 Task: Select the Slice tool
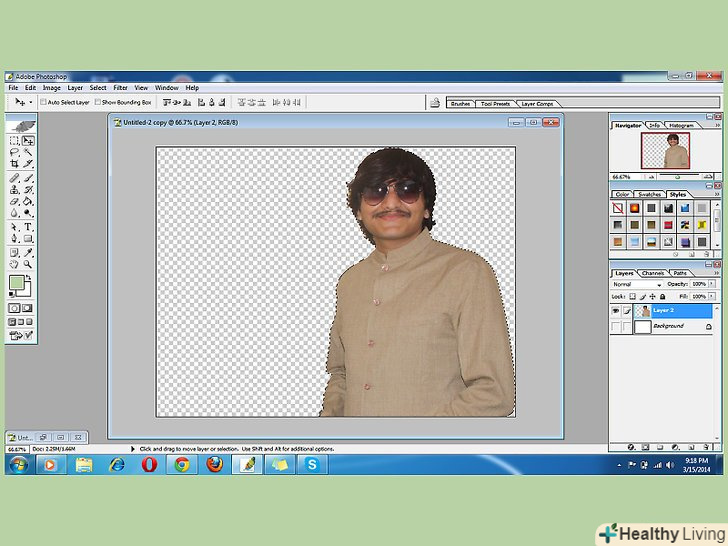click(28, 163)
